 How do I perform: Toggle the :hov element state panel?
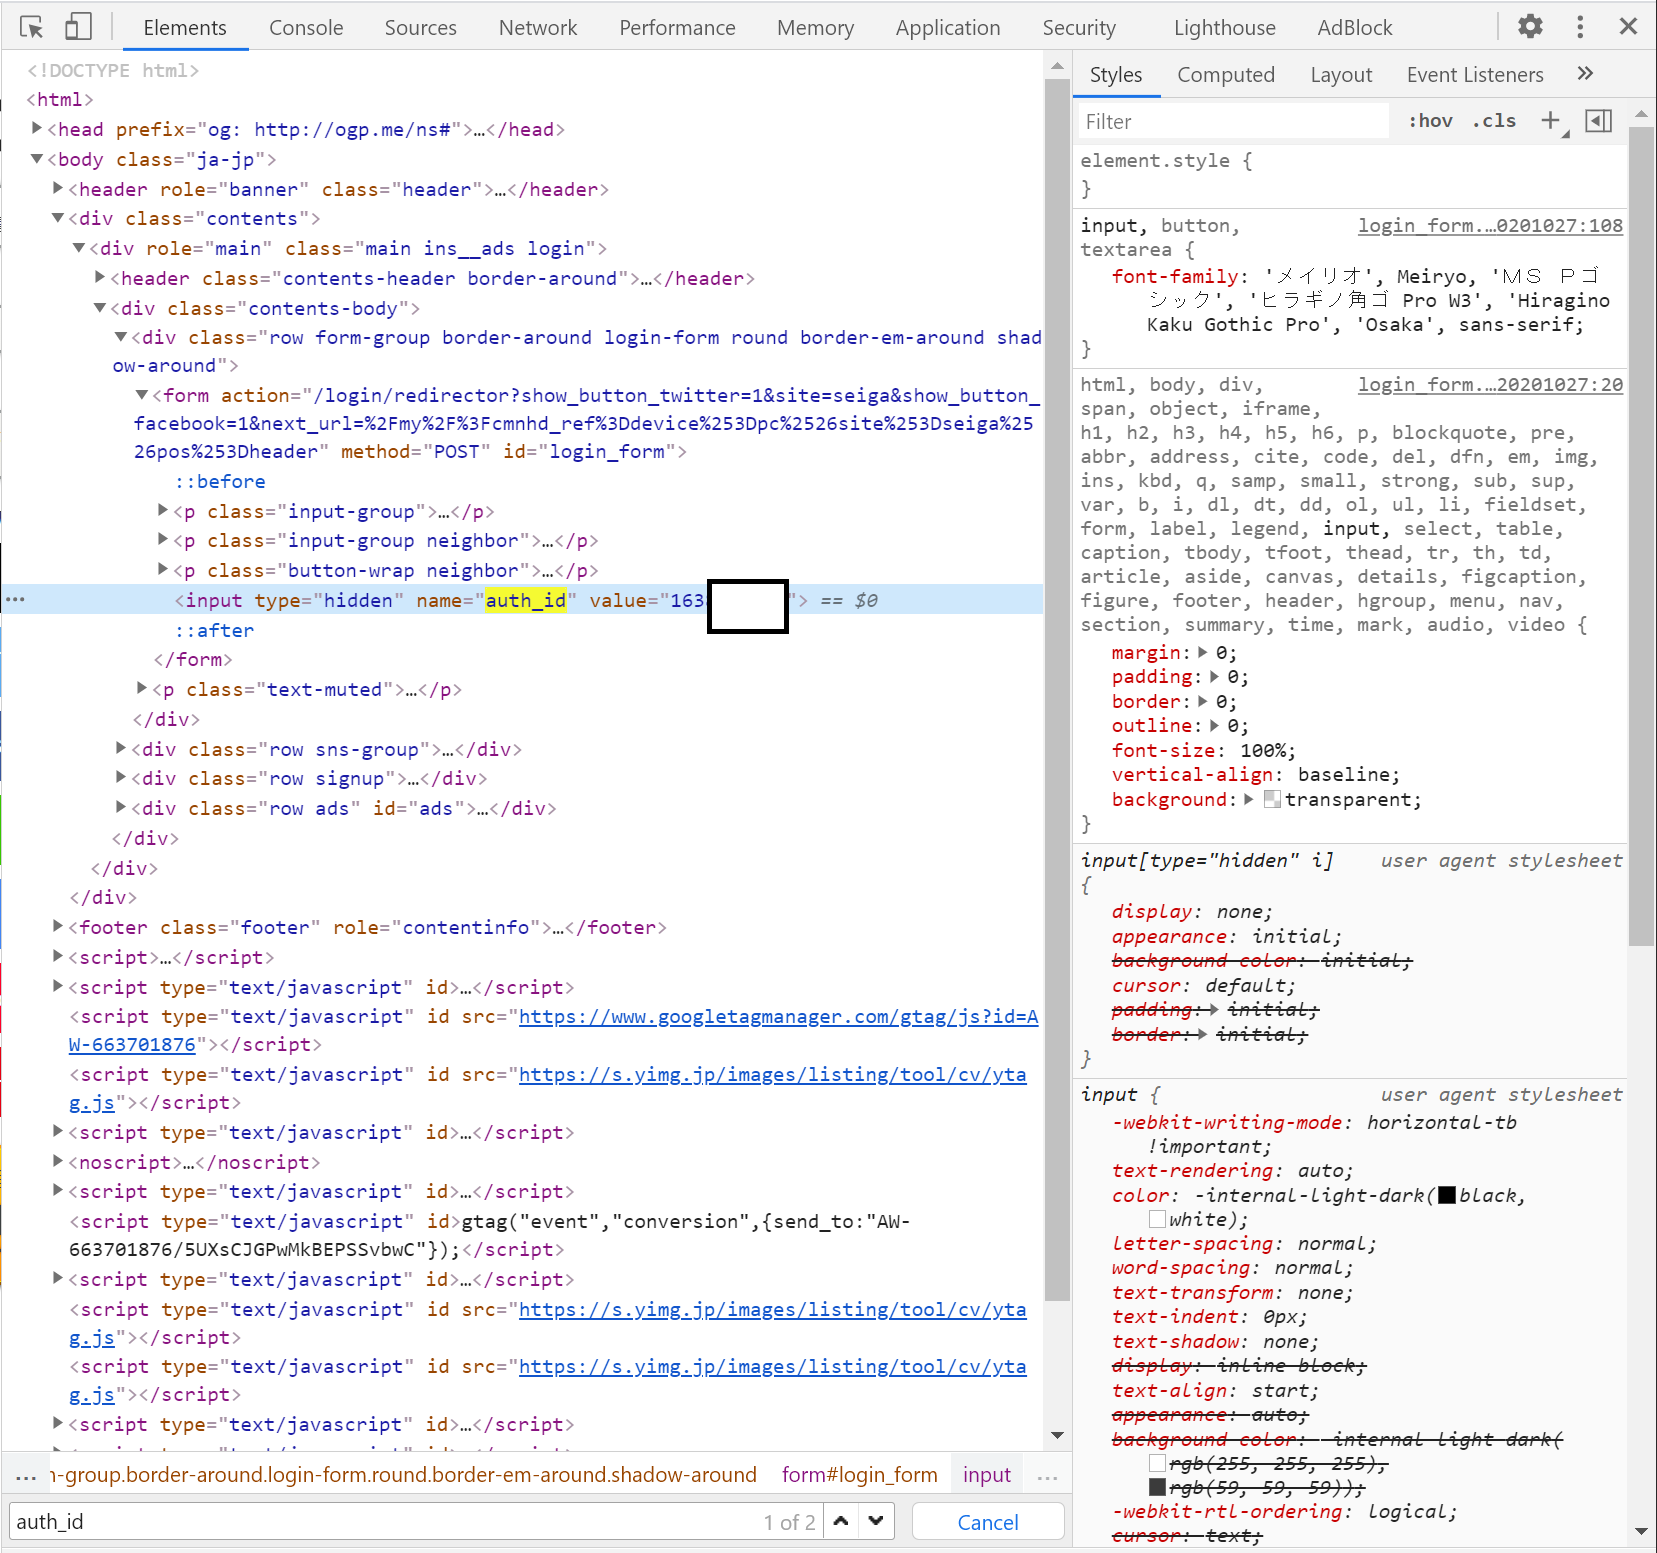coord(1430,121)
